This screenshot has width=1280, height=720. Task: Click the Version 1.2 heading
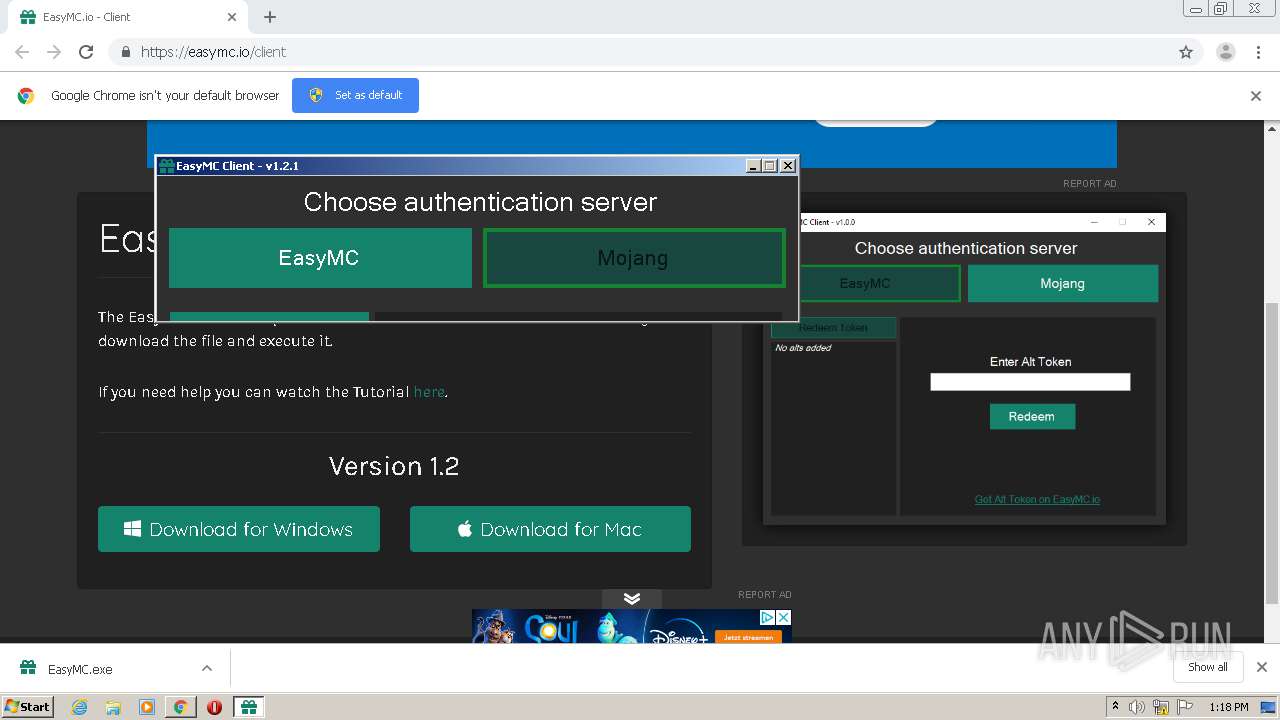(394, 466)
